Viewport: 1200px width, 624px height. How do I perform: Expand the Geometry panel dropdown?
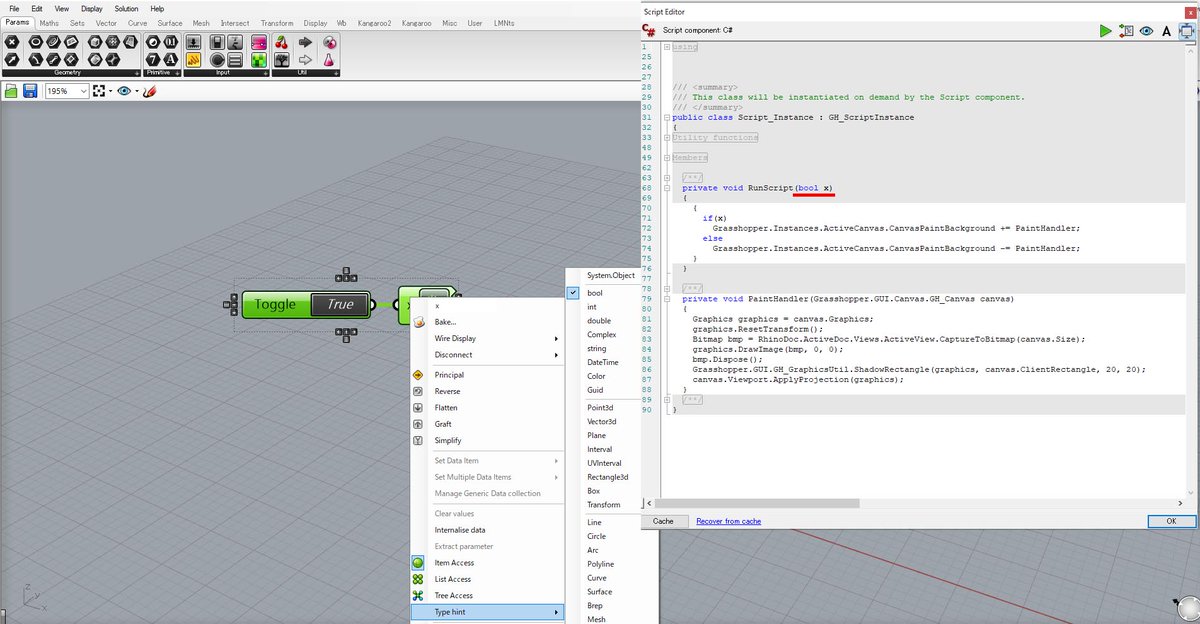(135, 73)
